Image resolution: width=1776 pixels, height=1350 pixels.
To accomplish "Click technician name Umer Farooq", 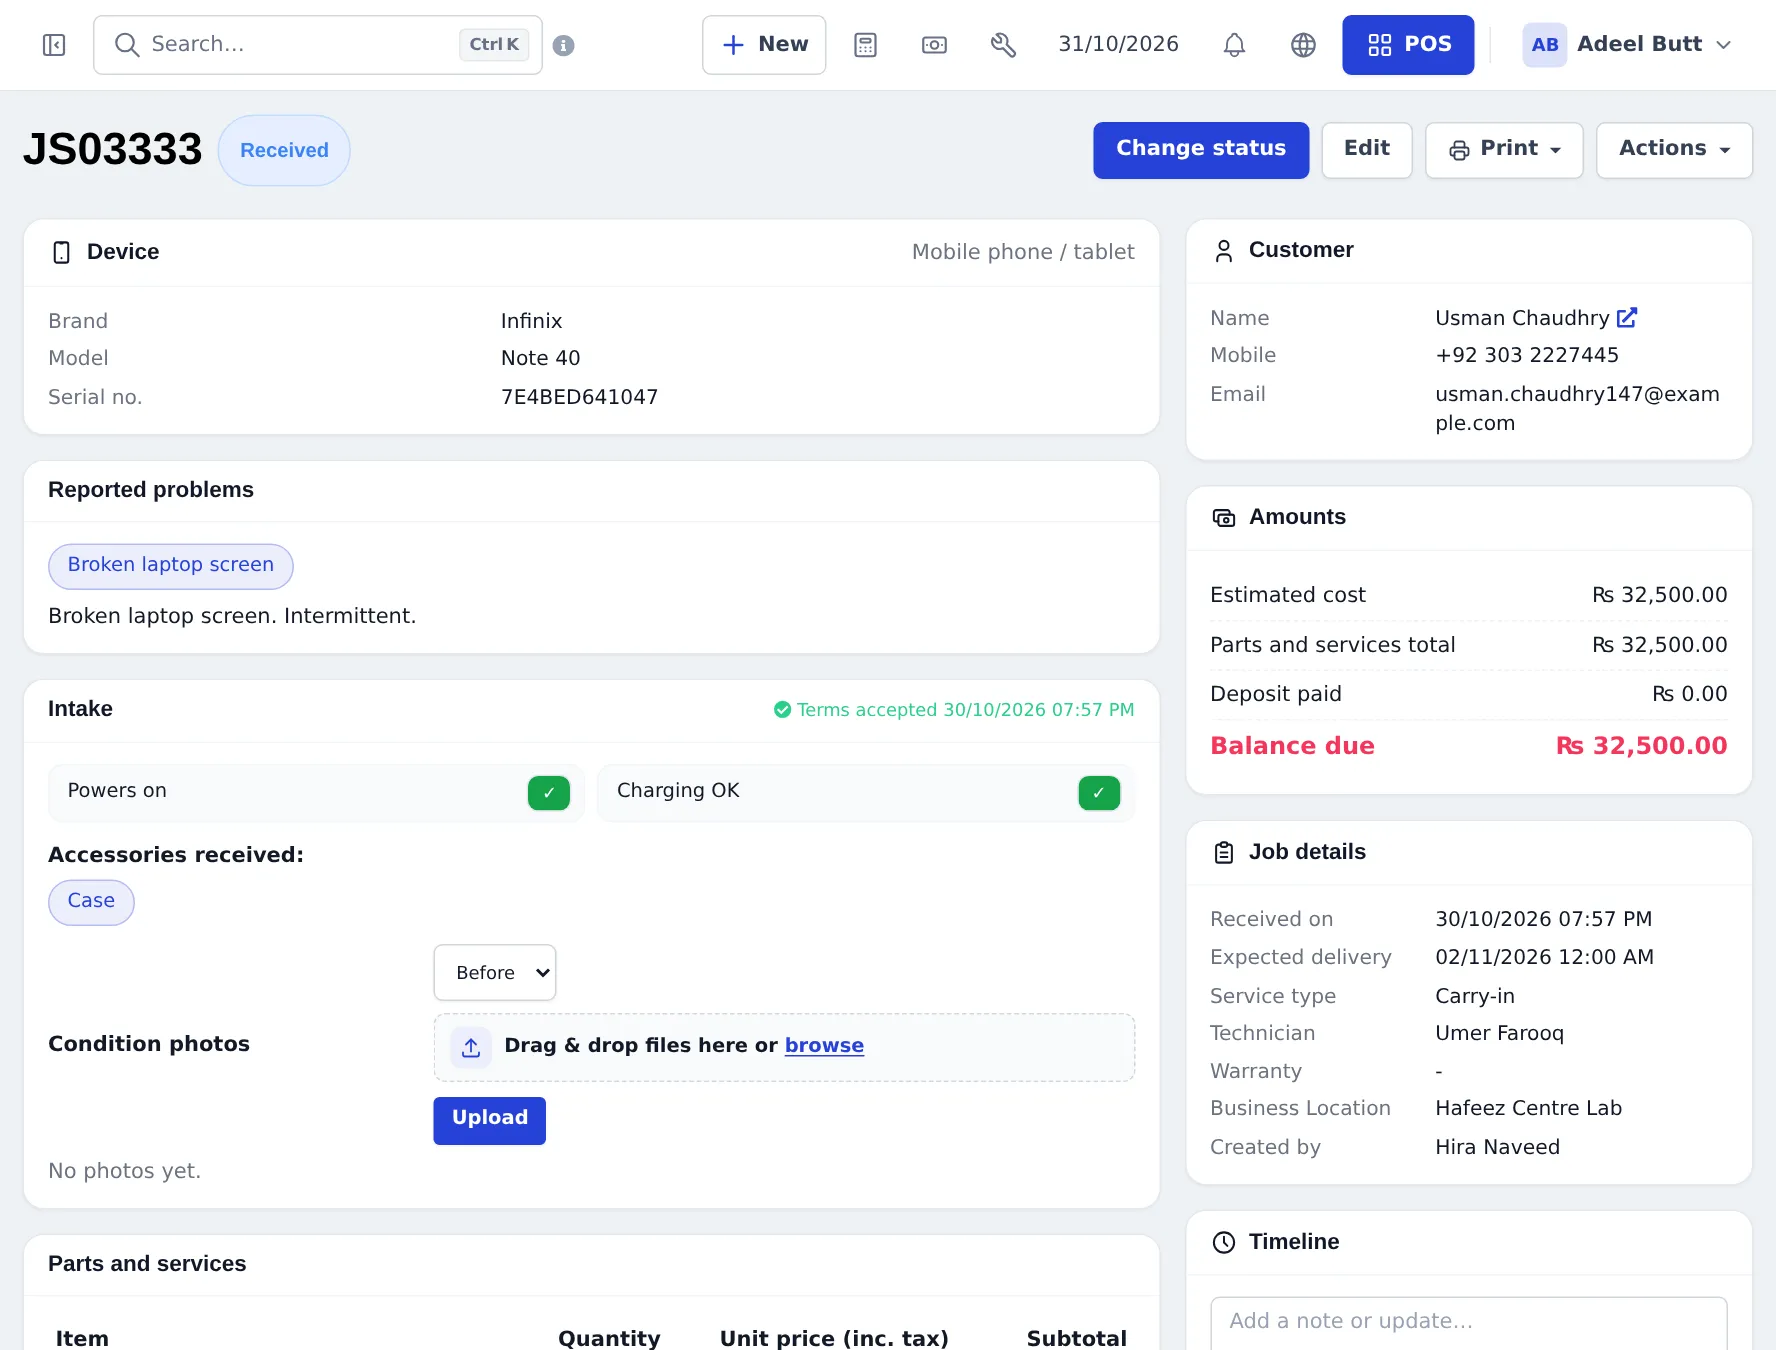I will [1499, 1034].
